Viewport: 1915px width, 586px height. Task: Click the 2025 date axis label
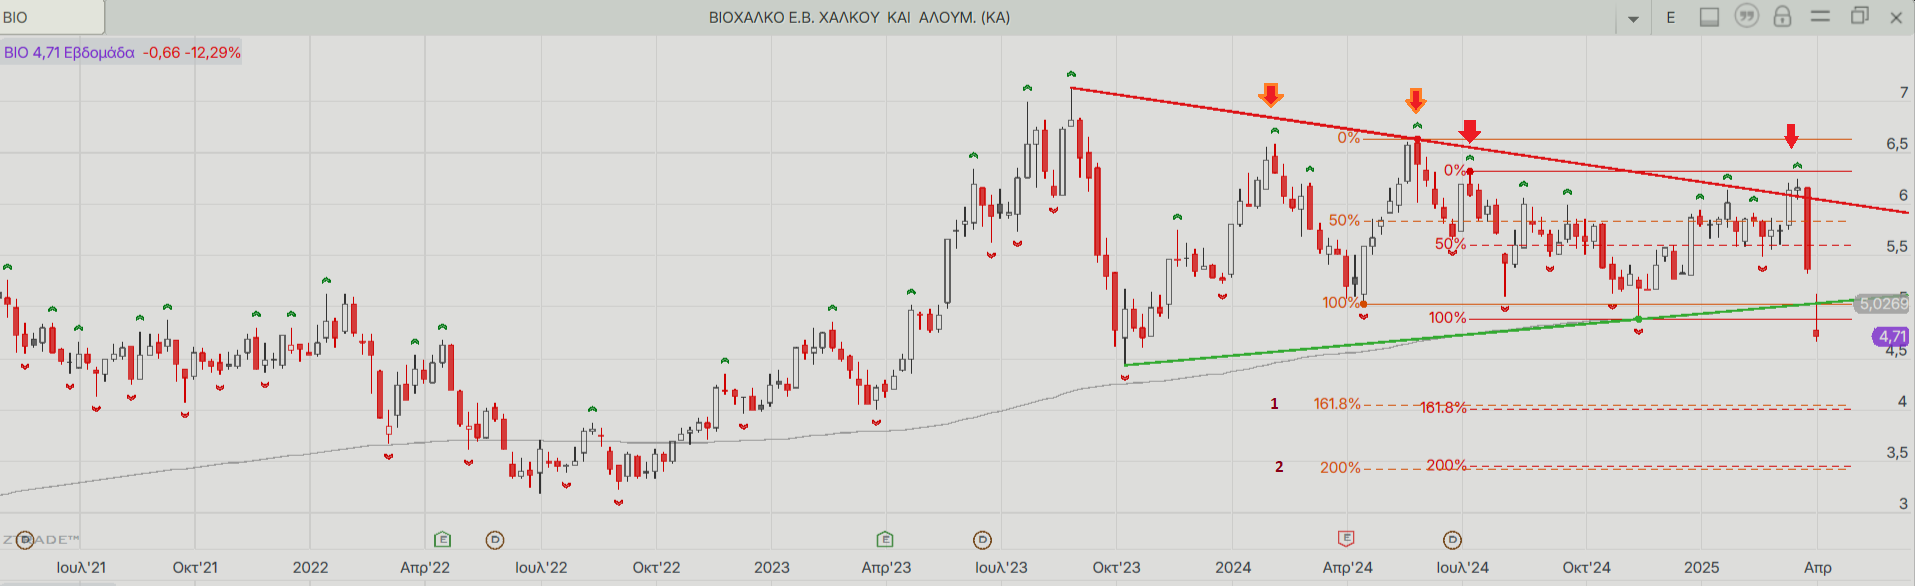(1701, 567)
